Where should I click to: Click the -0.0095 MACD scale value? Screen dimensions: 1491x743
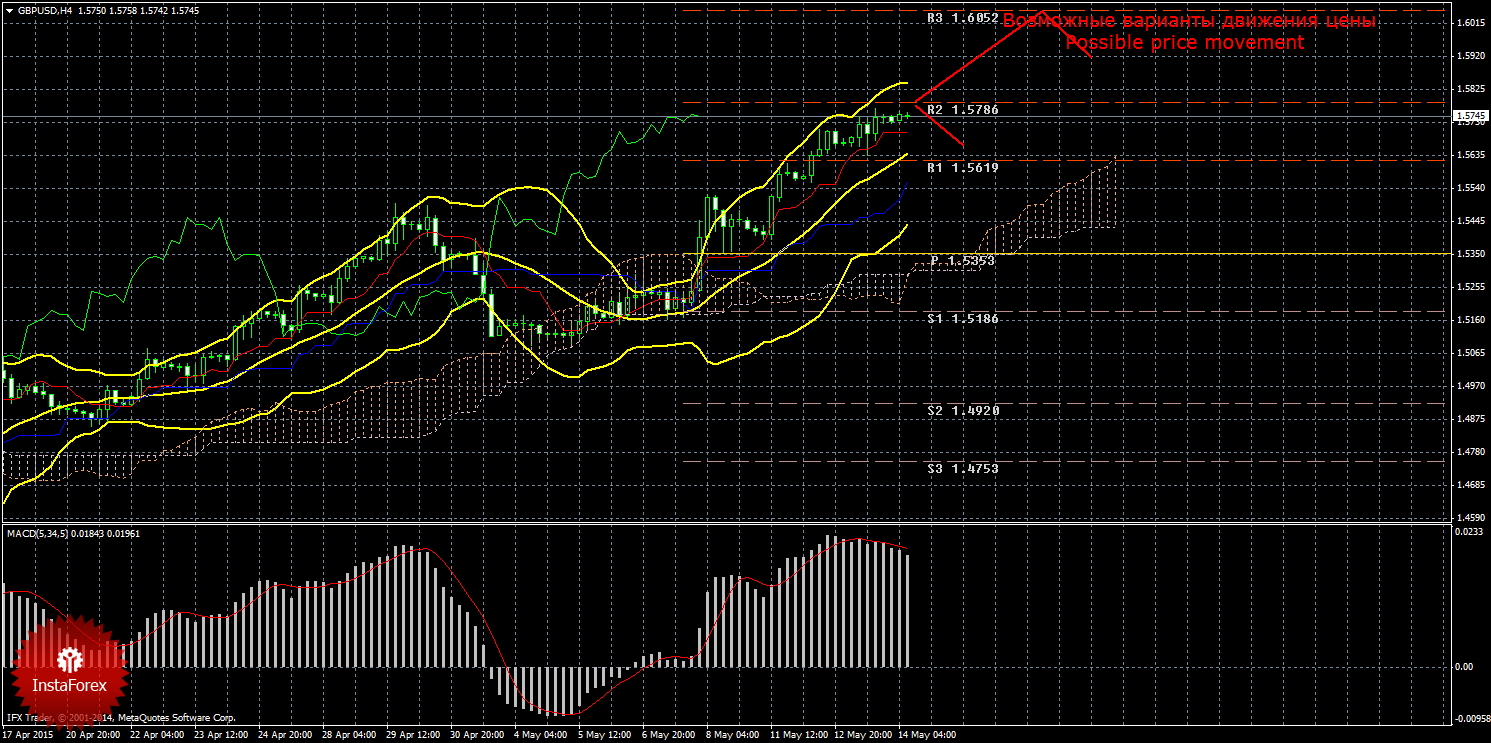1469,718
